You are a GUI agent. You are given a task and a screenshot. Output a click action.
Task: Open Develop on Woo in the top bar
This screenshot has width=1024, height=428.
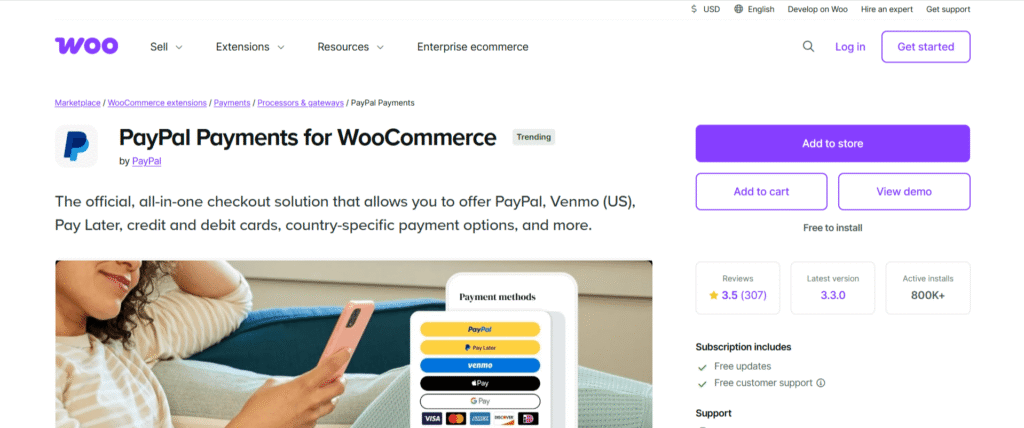[x=818, y=9]
